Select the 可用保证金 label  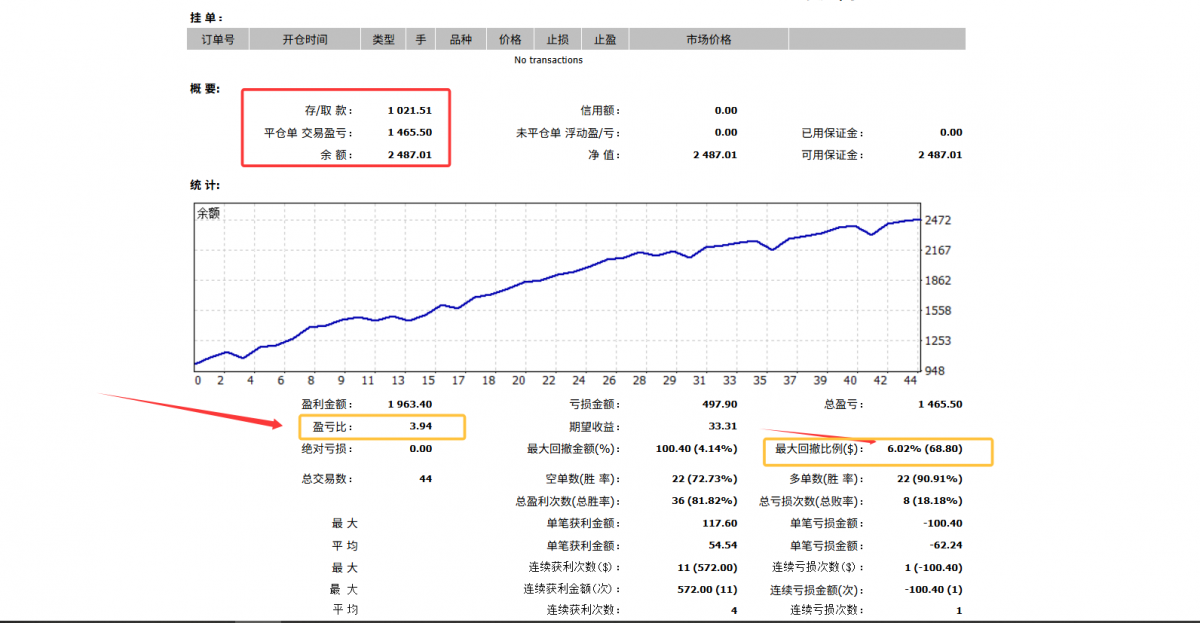tap(833, 155)
